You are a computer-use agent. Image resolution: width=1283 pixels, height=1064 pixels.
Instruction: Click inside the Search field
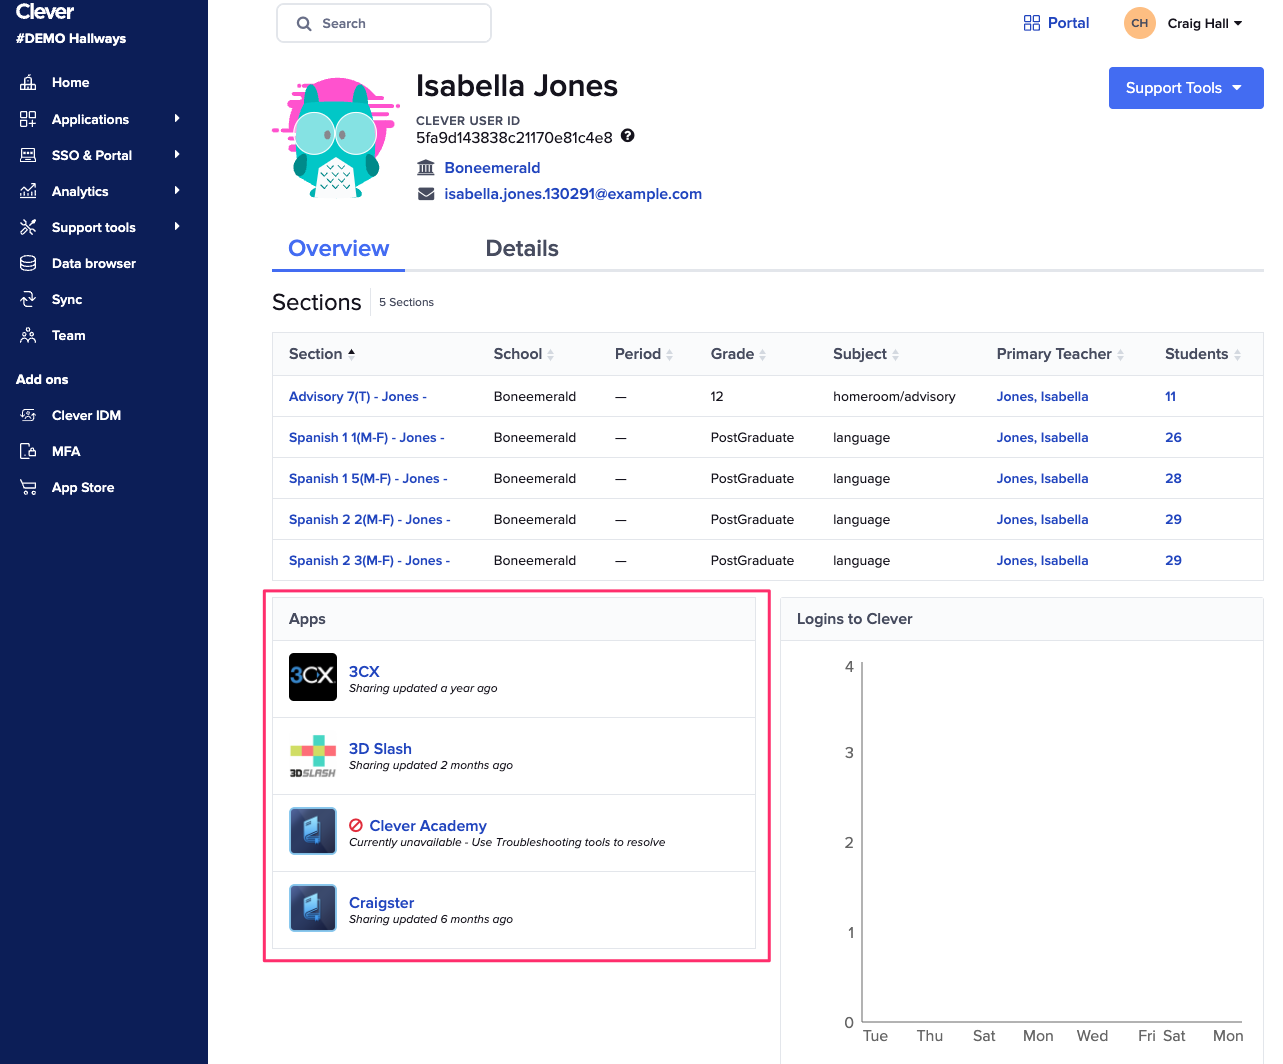(383, 22)
